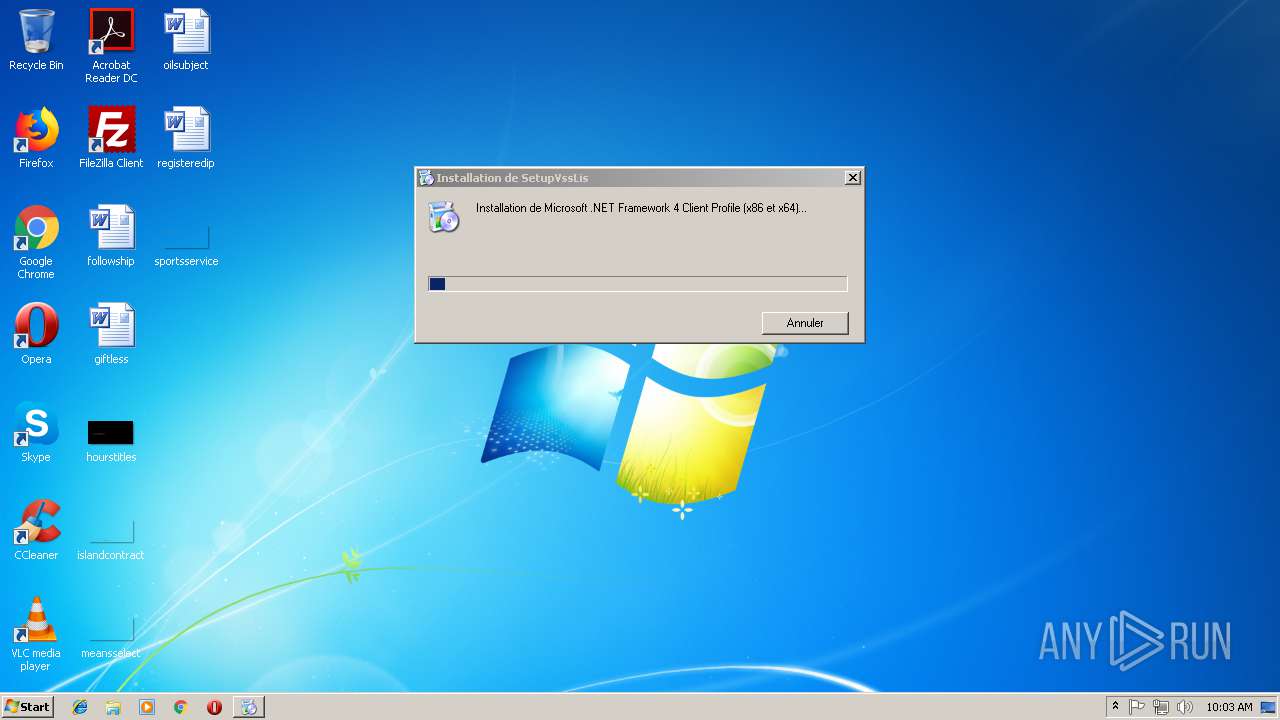Open Chrome from the taskbar
Screen dimensions: 1280x720
click(181, 707)
